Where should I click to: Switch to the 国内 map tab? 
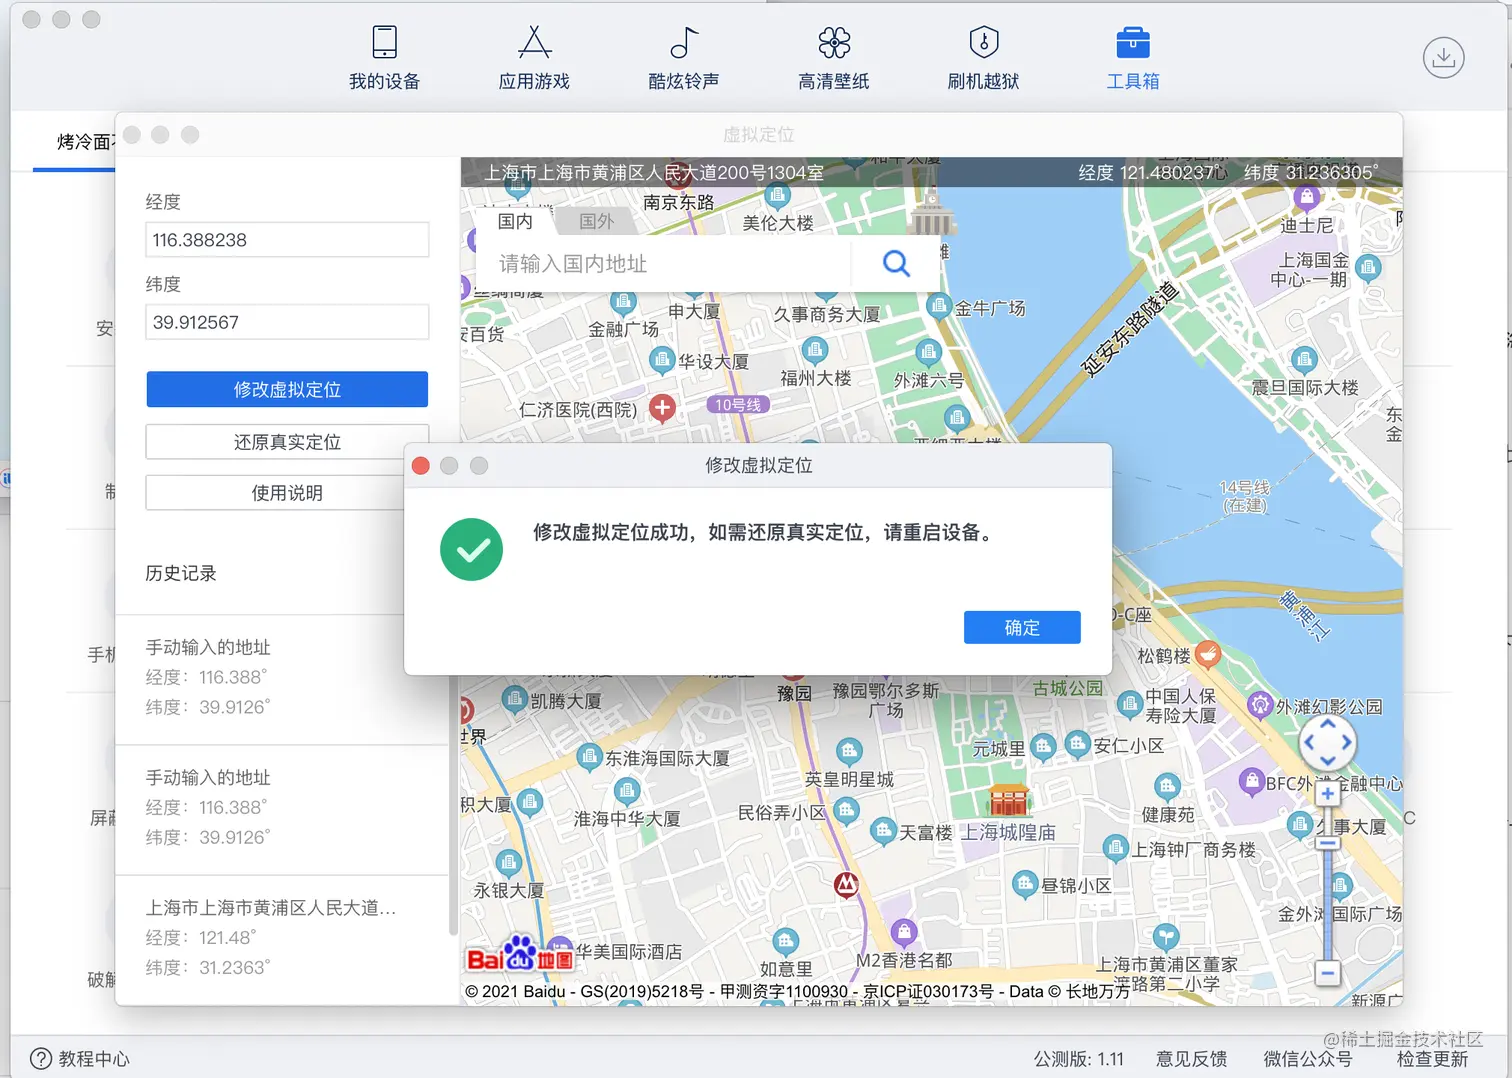pos(515,221)
